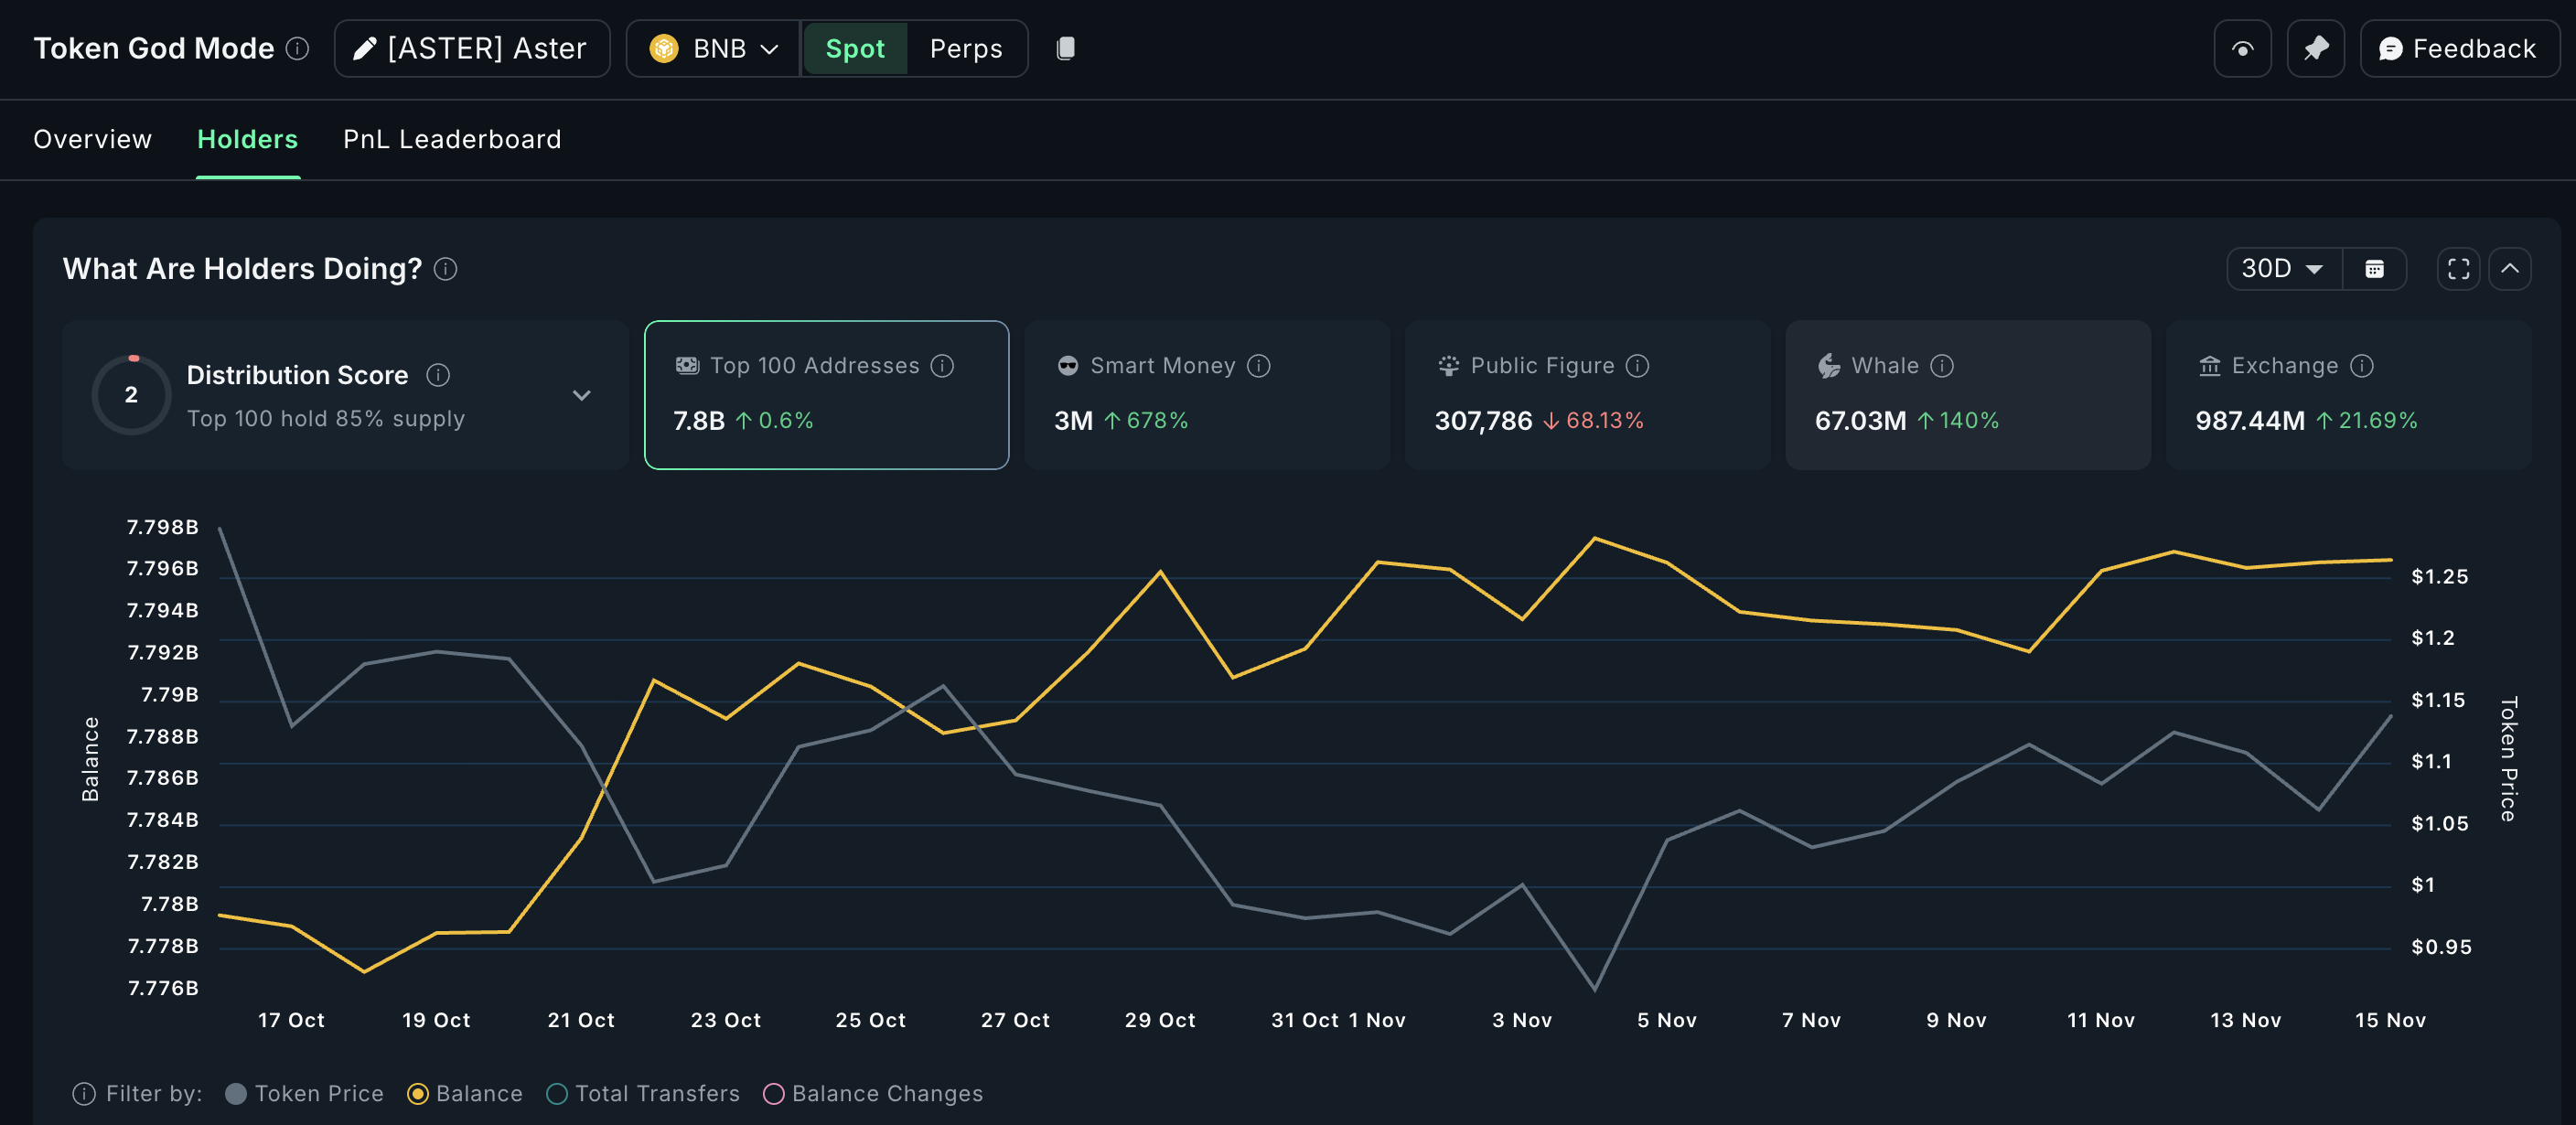Switch to the Perps toggle option
2576x1125 pixels.
964,48
